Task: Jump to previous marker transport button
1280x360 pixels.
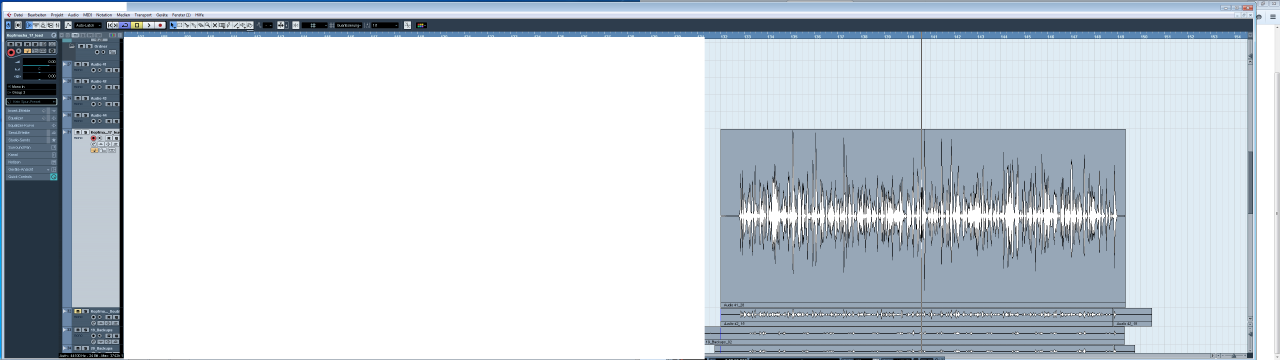Action: (x=110, y=25)
